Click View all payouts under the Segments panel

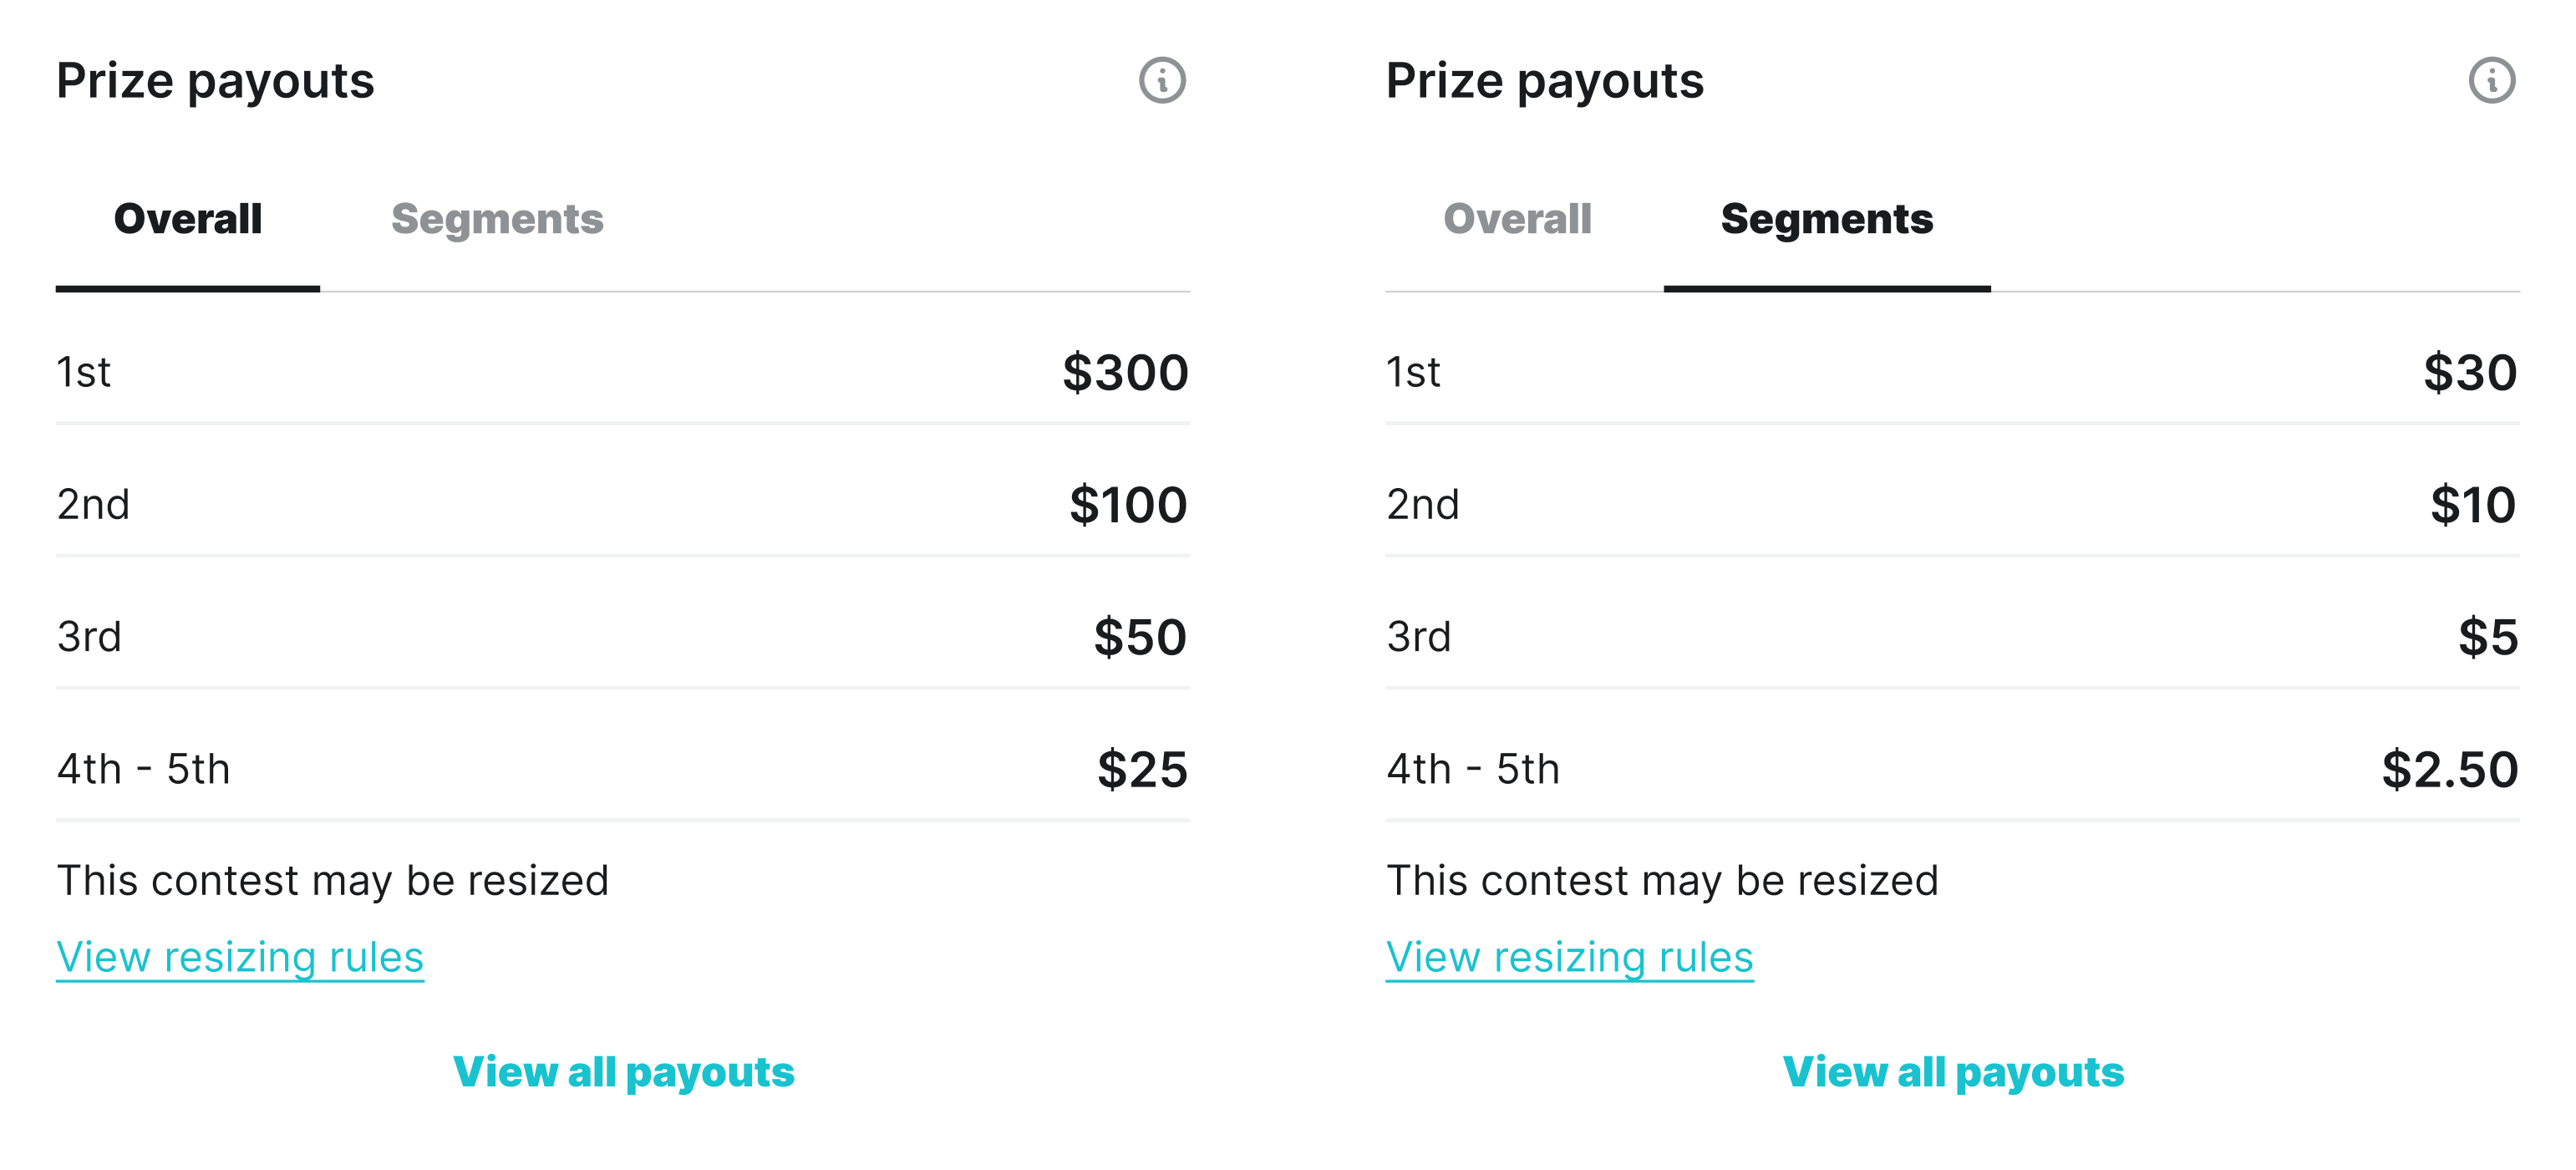1953,1072
